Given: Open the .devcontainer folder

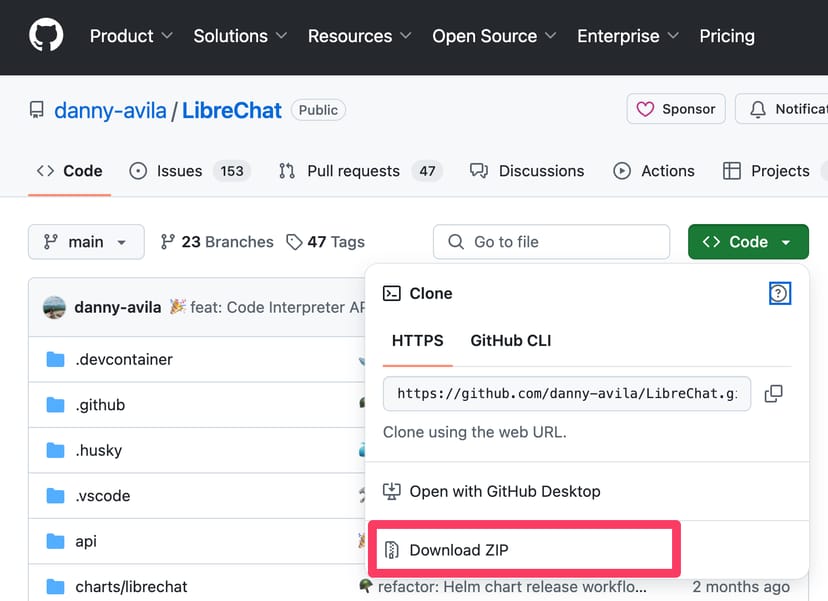Looking at the screenshot, I should [123, 360].
